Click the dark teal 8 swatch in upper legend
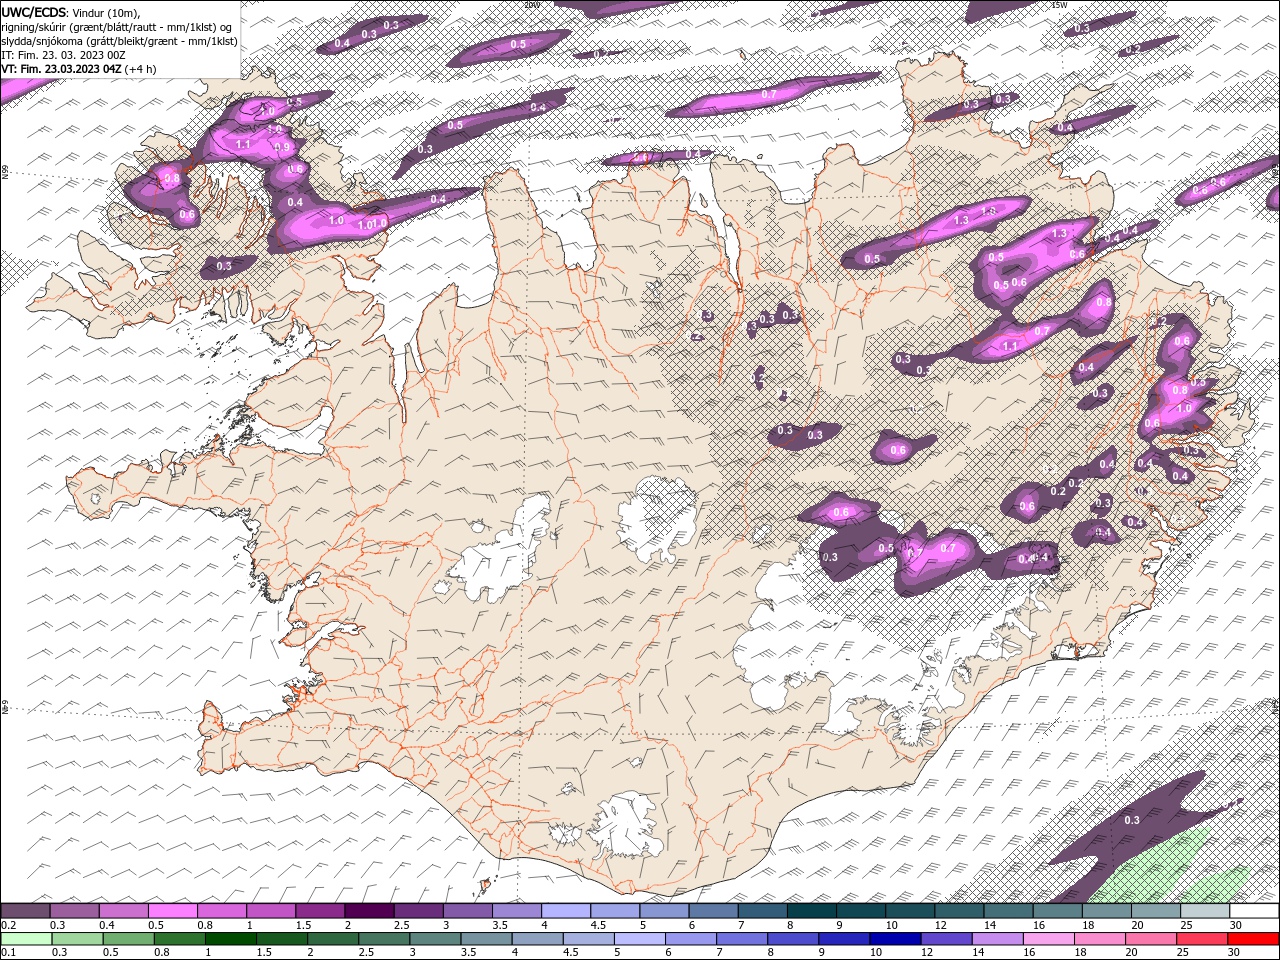Image resolution: width=1280 pixels, height=960 pixels. click(x=812, y=911)
